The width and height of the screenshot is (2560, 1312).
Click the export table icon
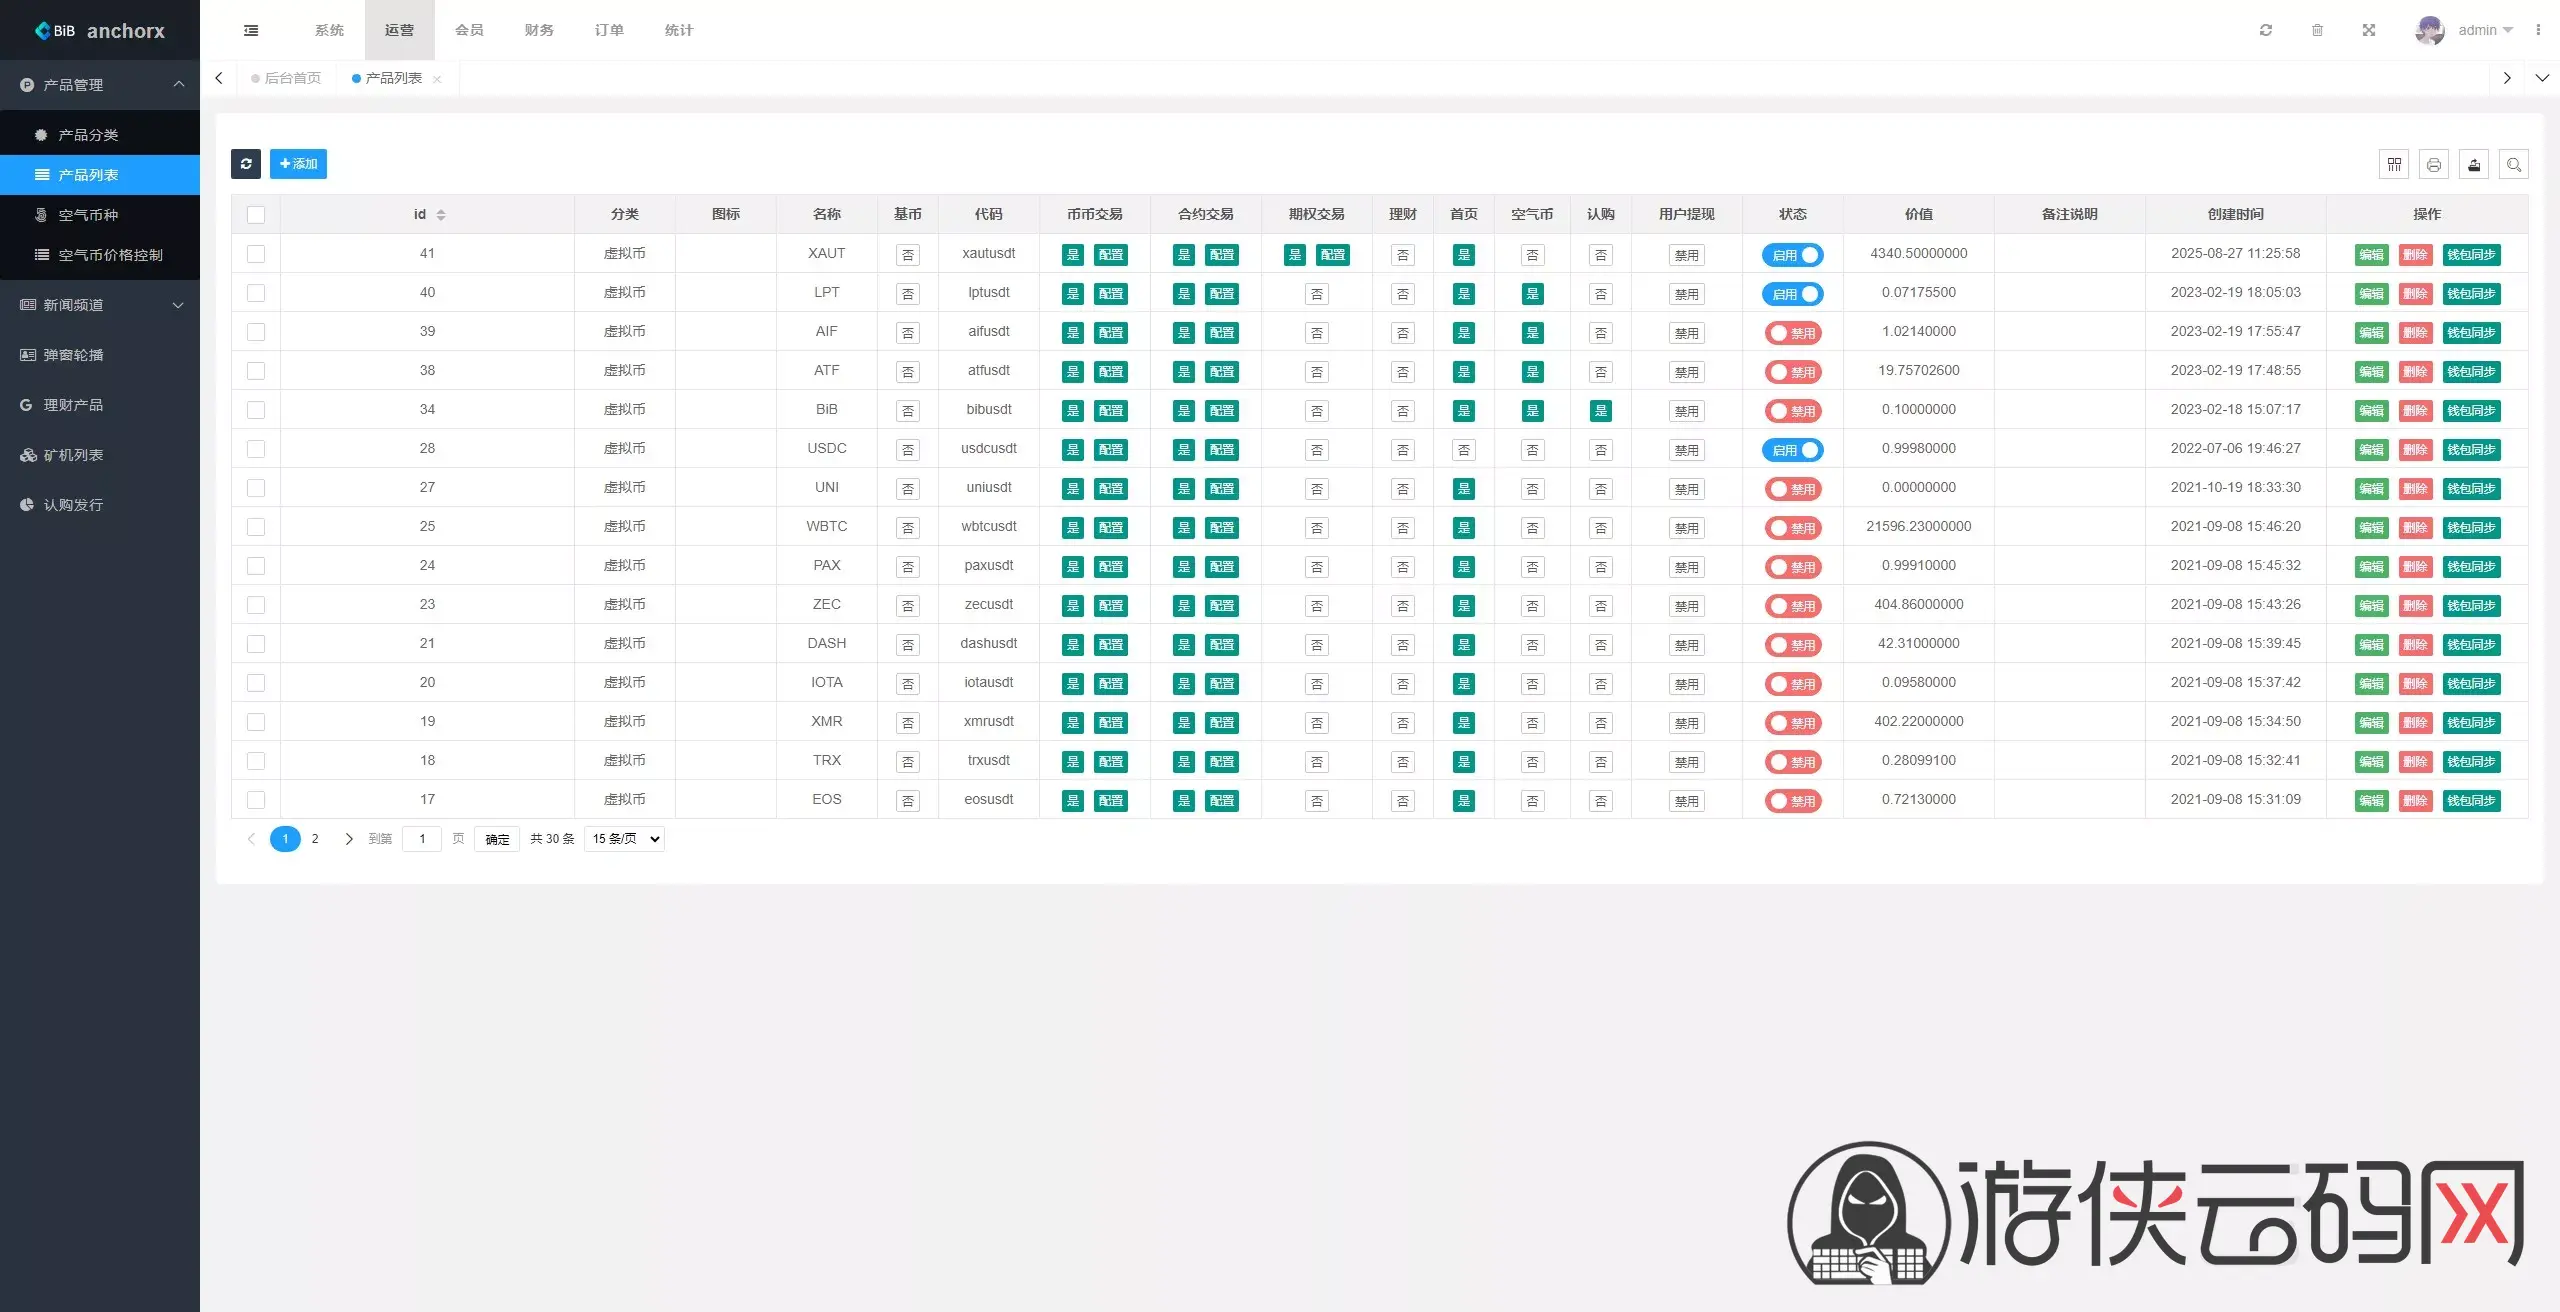2474,165
